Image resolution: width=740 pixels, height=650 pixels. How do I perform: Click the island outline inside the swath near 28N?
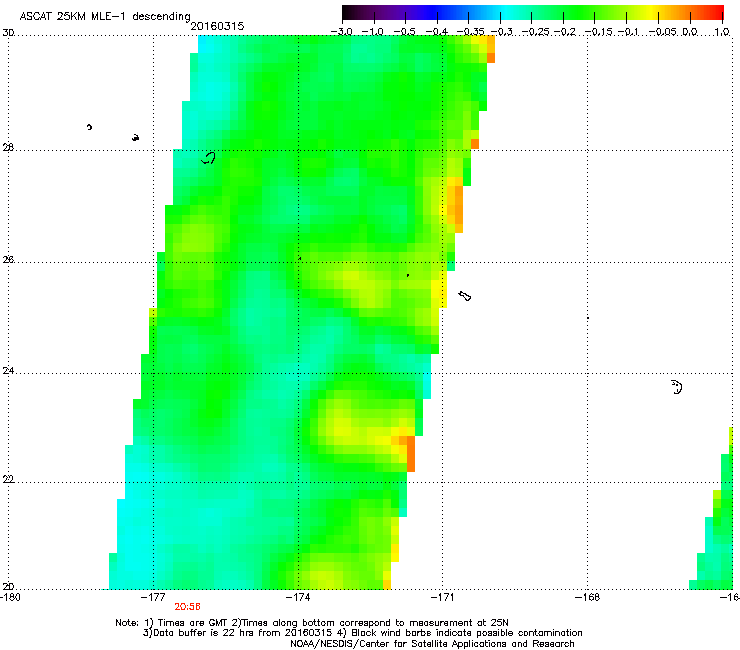[x=208, y=158]
